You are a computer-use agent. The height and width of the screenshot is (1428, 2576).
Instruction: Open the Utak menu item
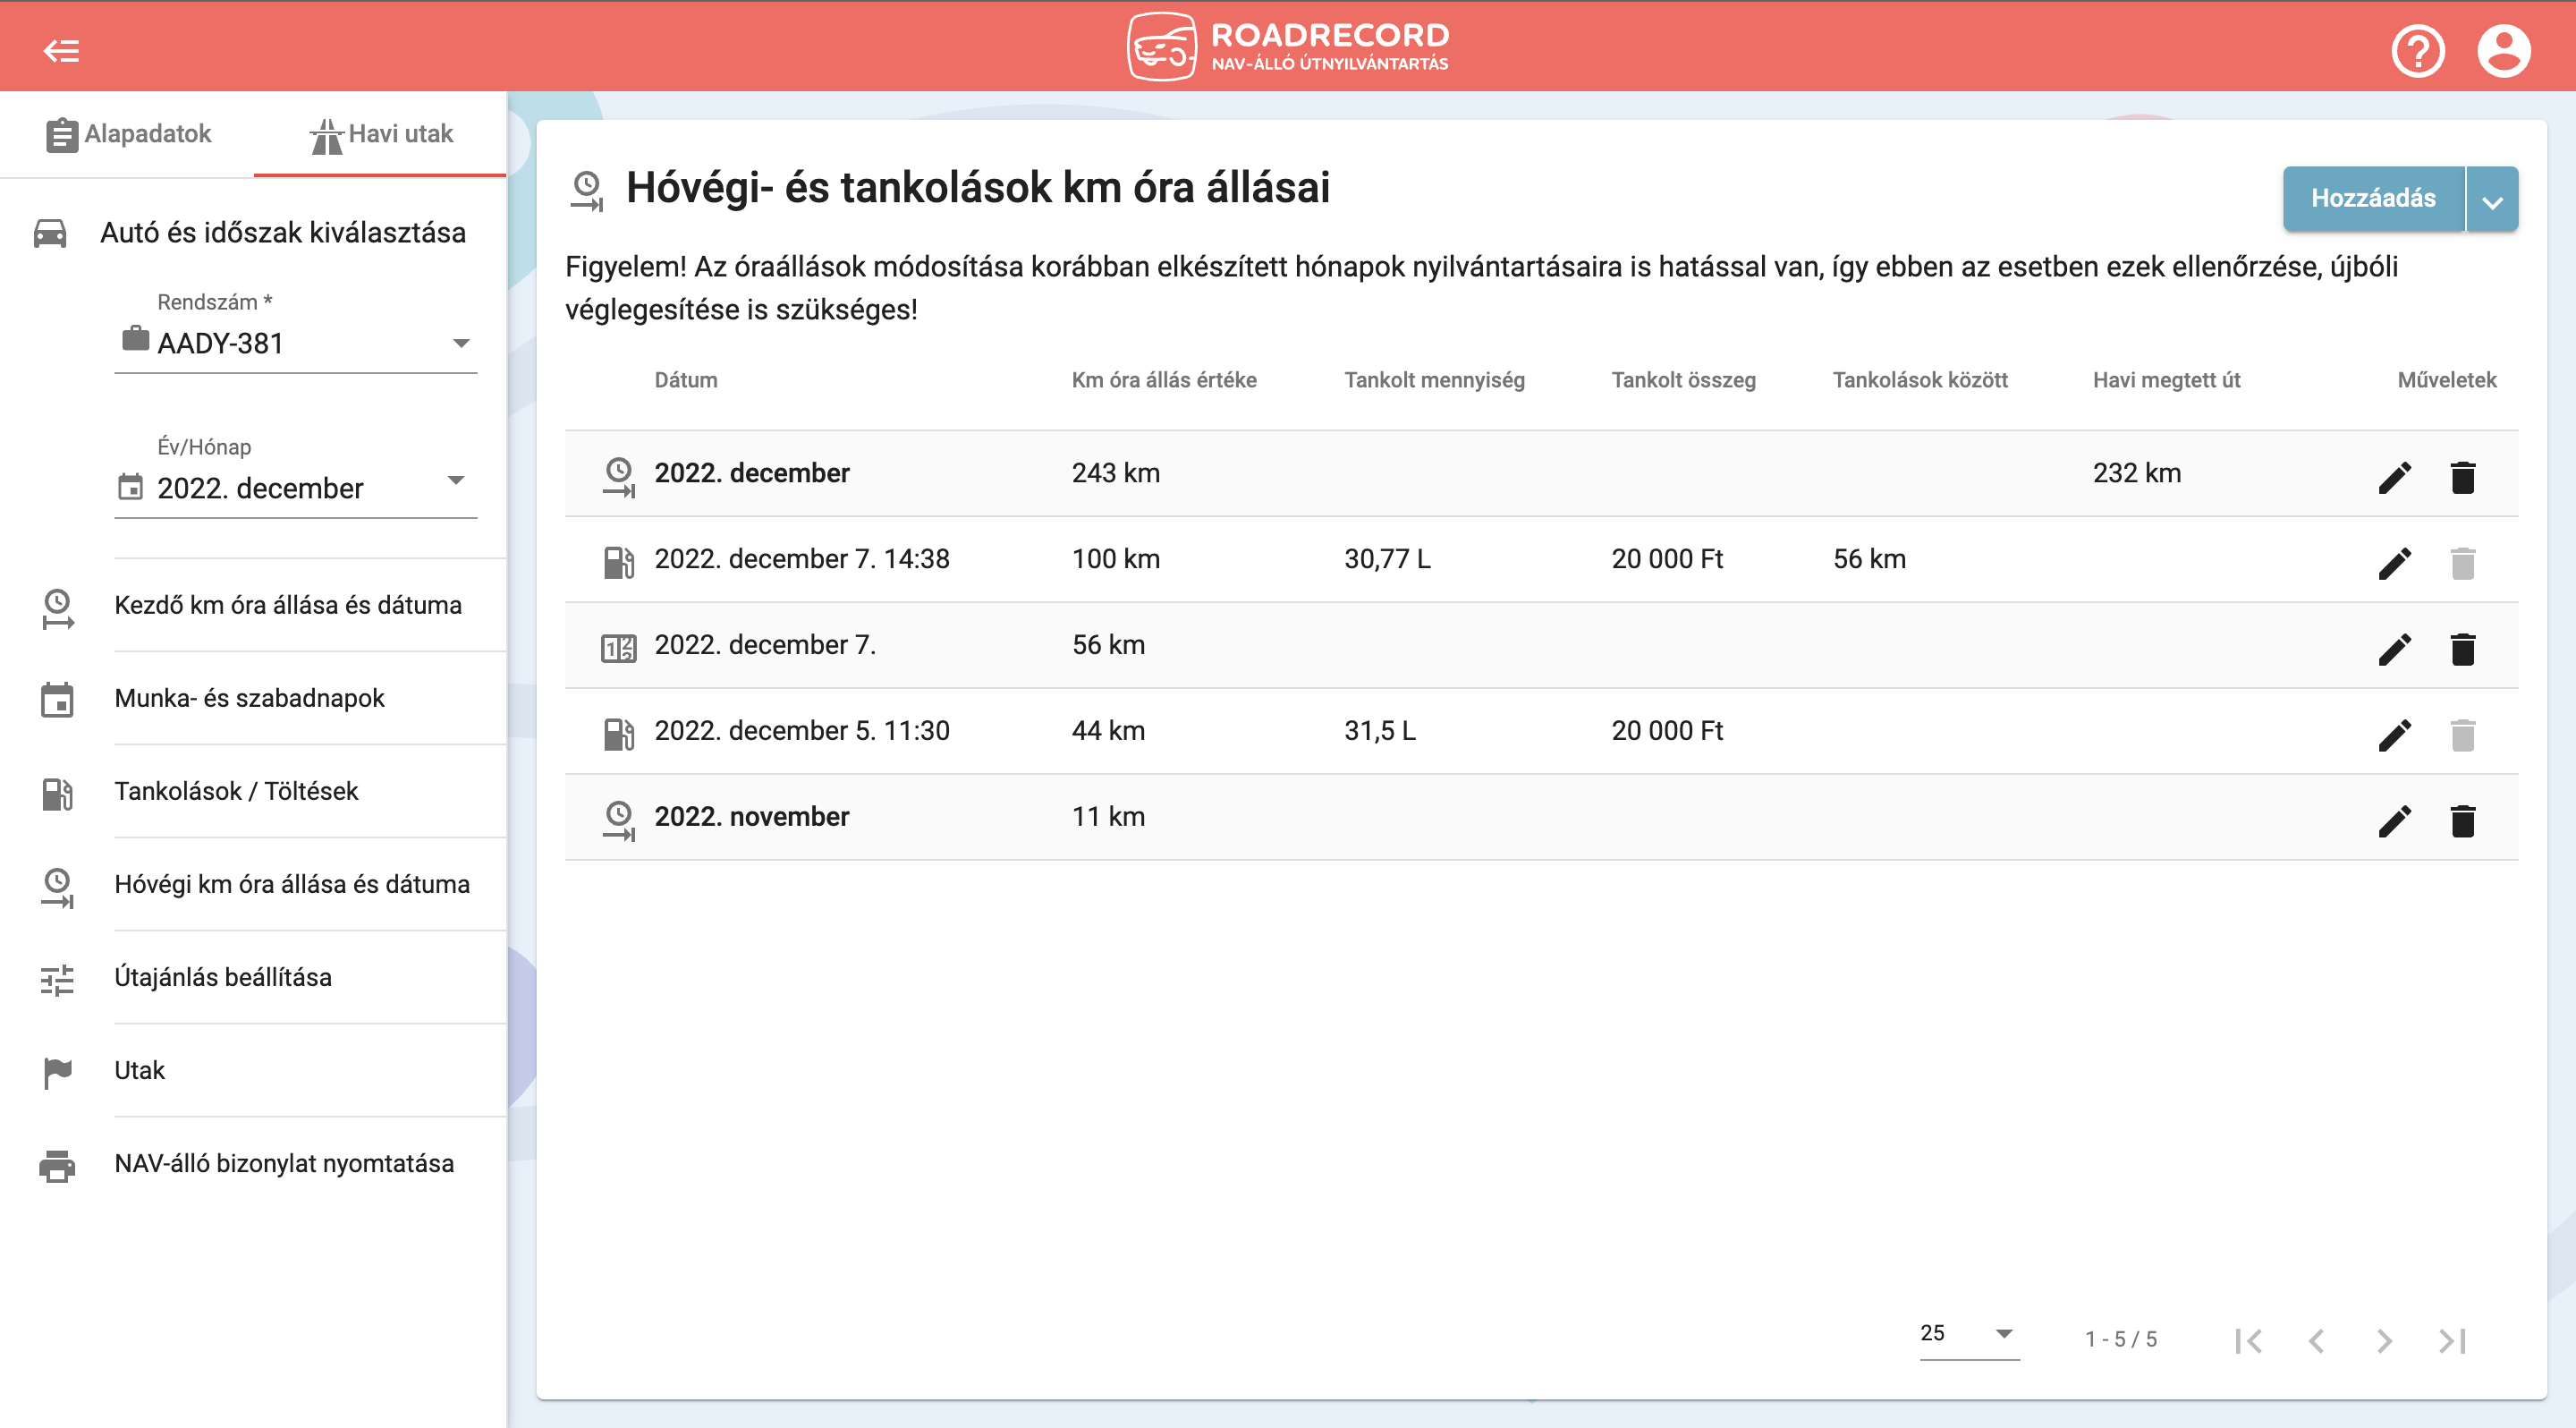[x=139, y=1070]
